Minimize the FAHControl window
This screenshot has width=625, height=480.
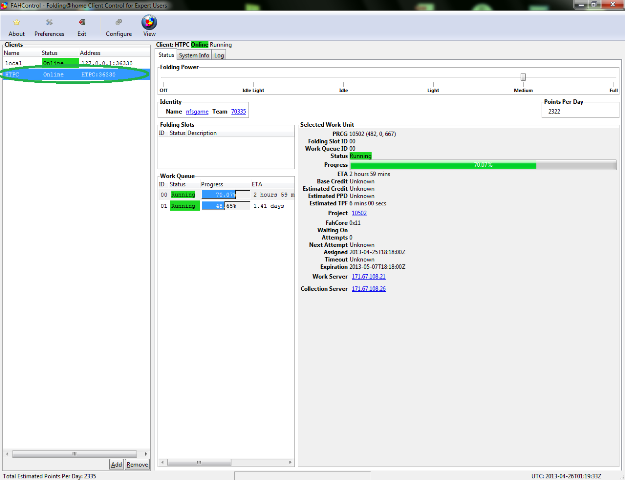(x=581, y=5)
